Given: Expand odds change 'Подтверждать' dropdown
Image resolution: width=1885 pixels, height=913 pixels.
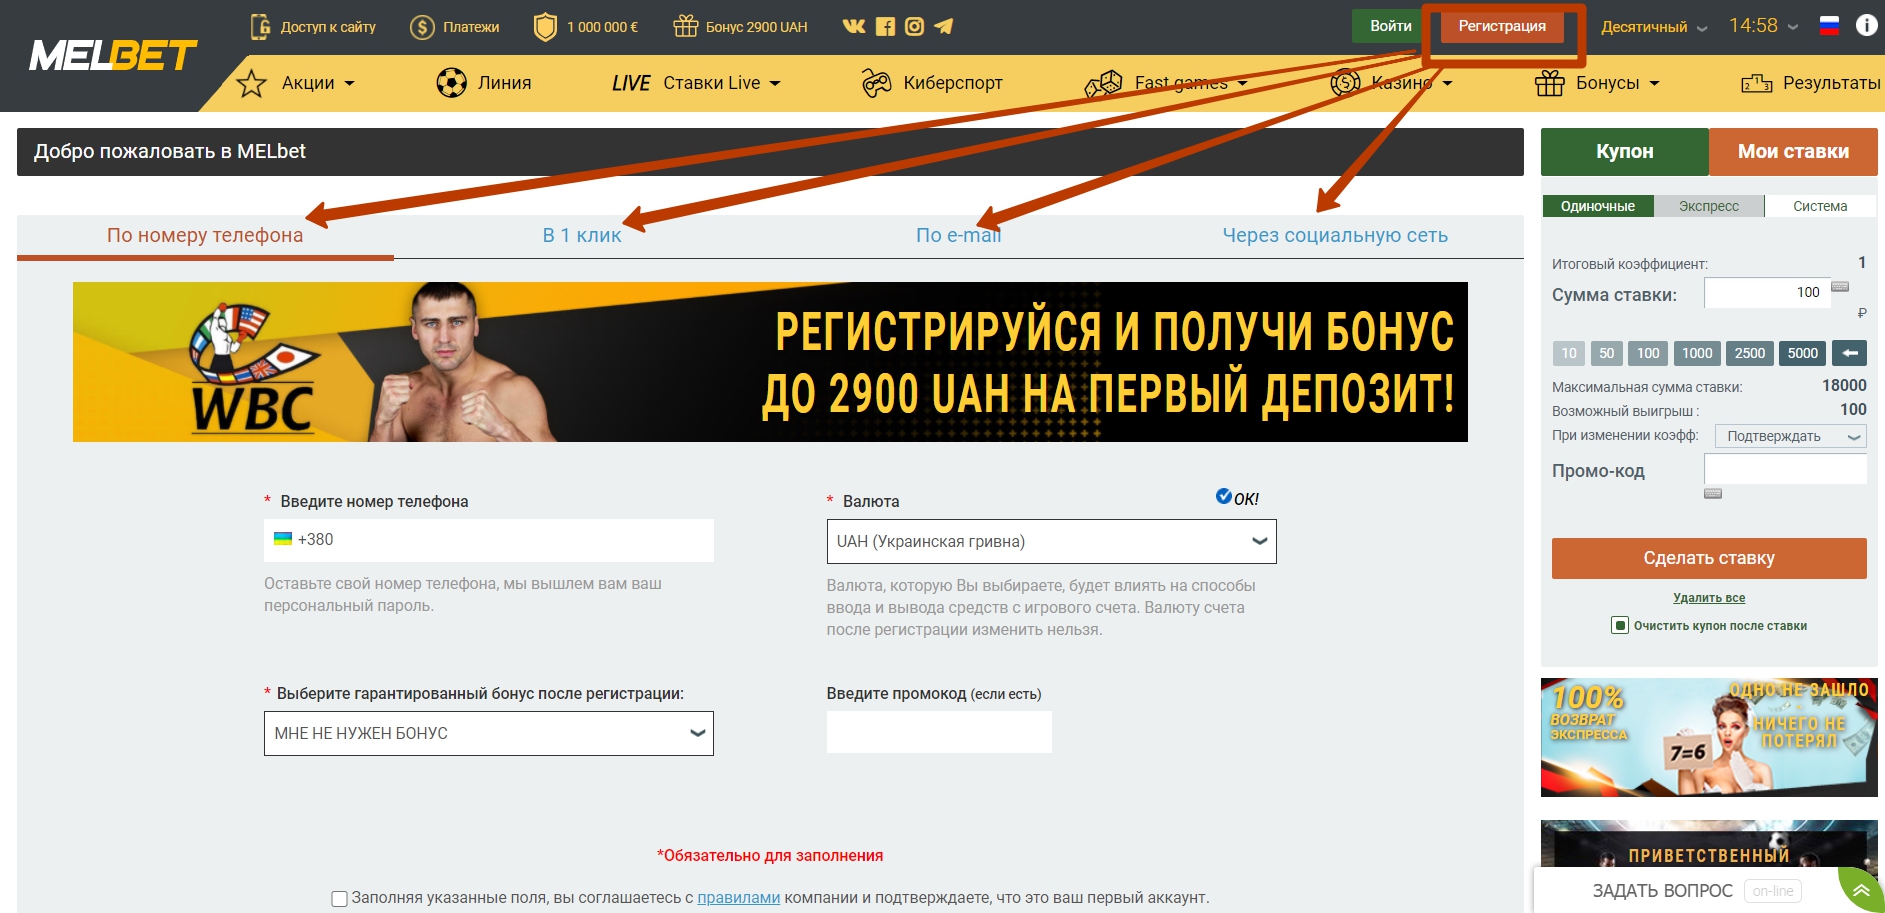Looking at the screenshot, I should (x=1790, y=436).
